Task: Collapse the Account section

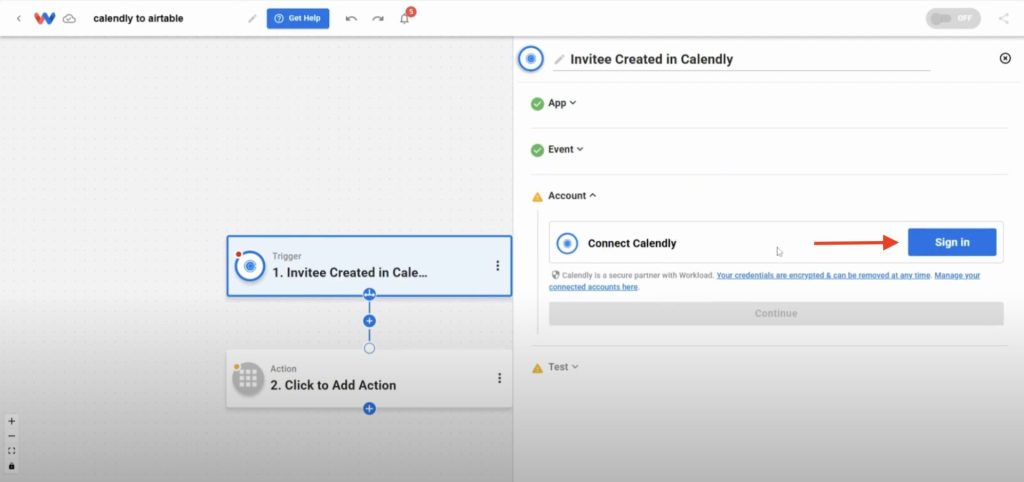Action: (x=571, y=195)
